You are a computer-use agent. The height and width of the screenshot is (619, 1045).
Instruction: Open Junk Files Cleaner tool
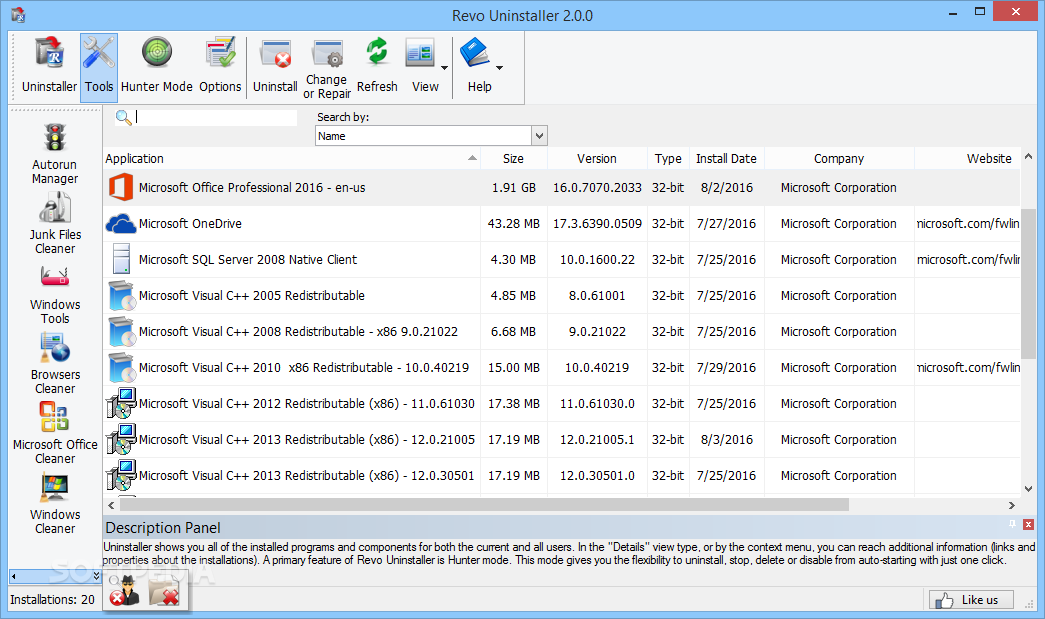click(x=55, y=223)
